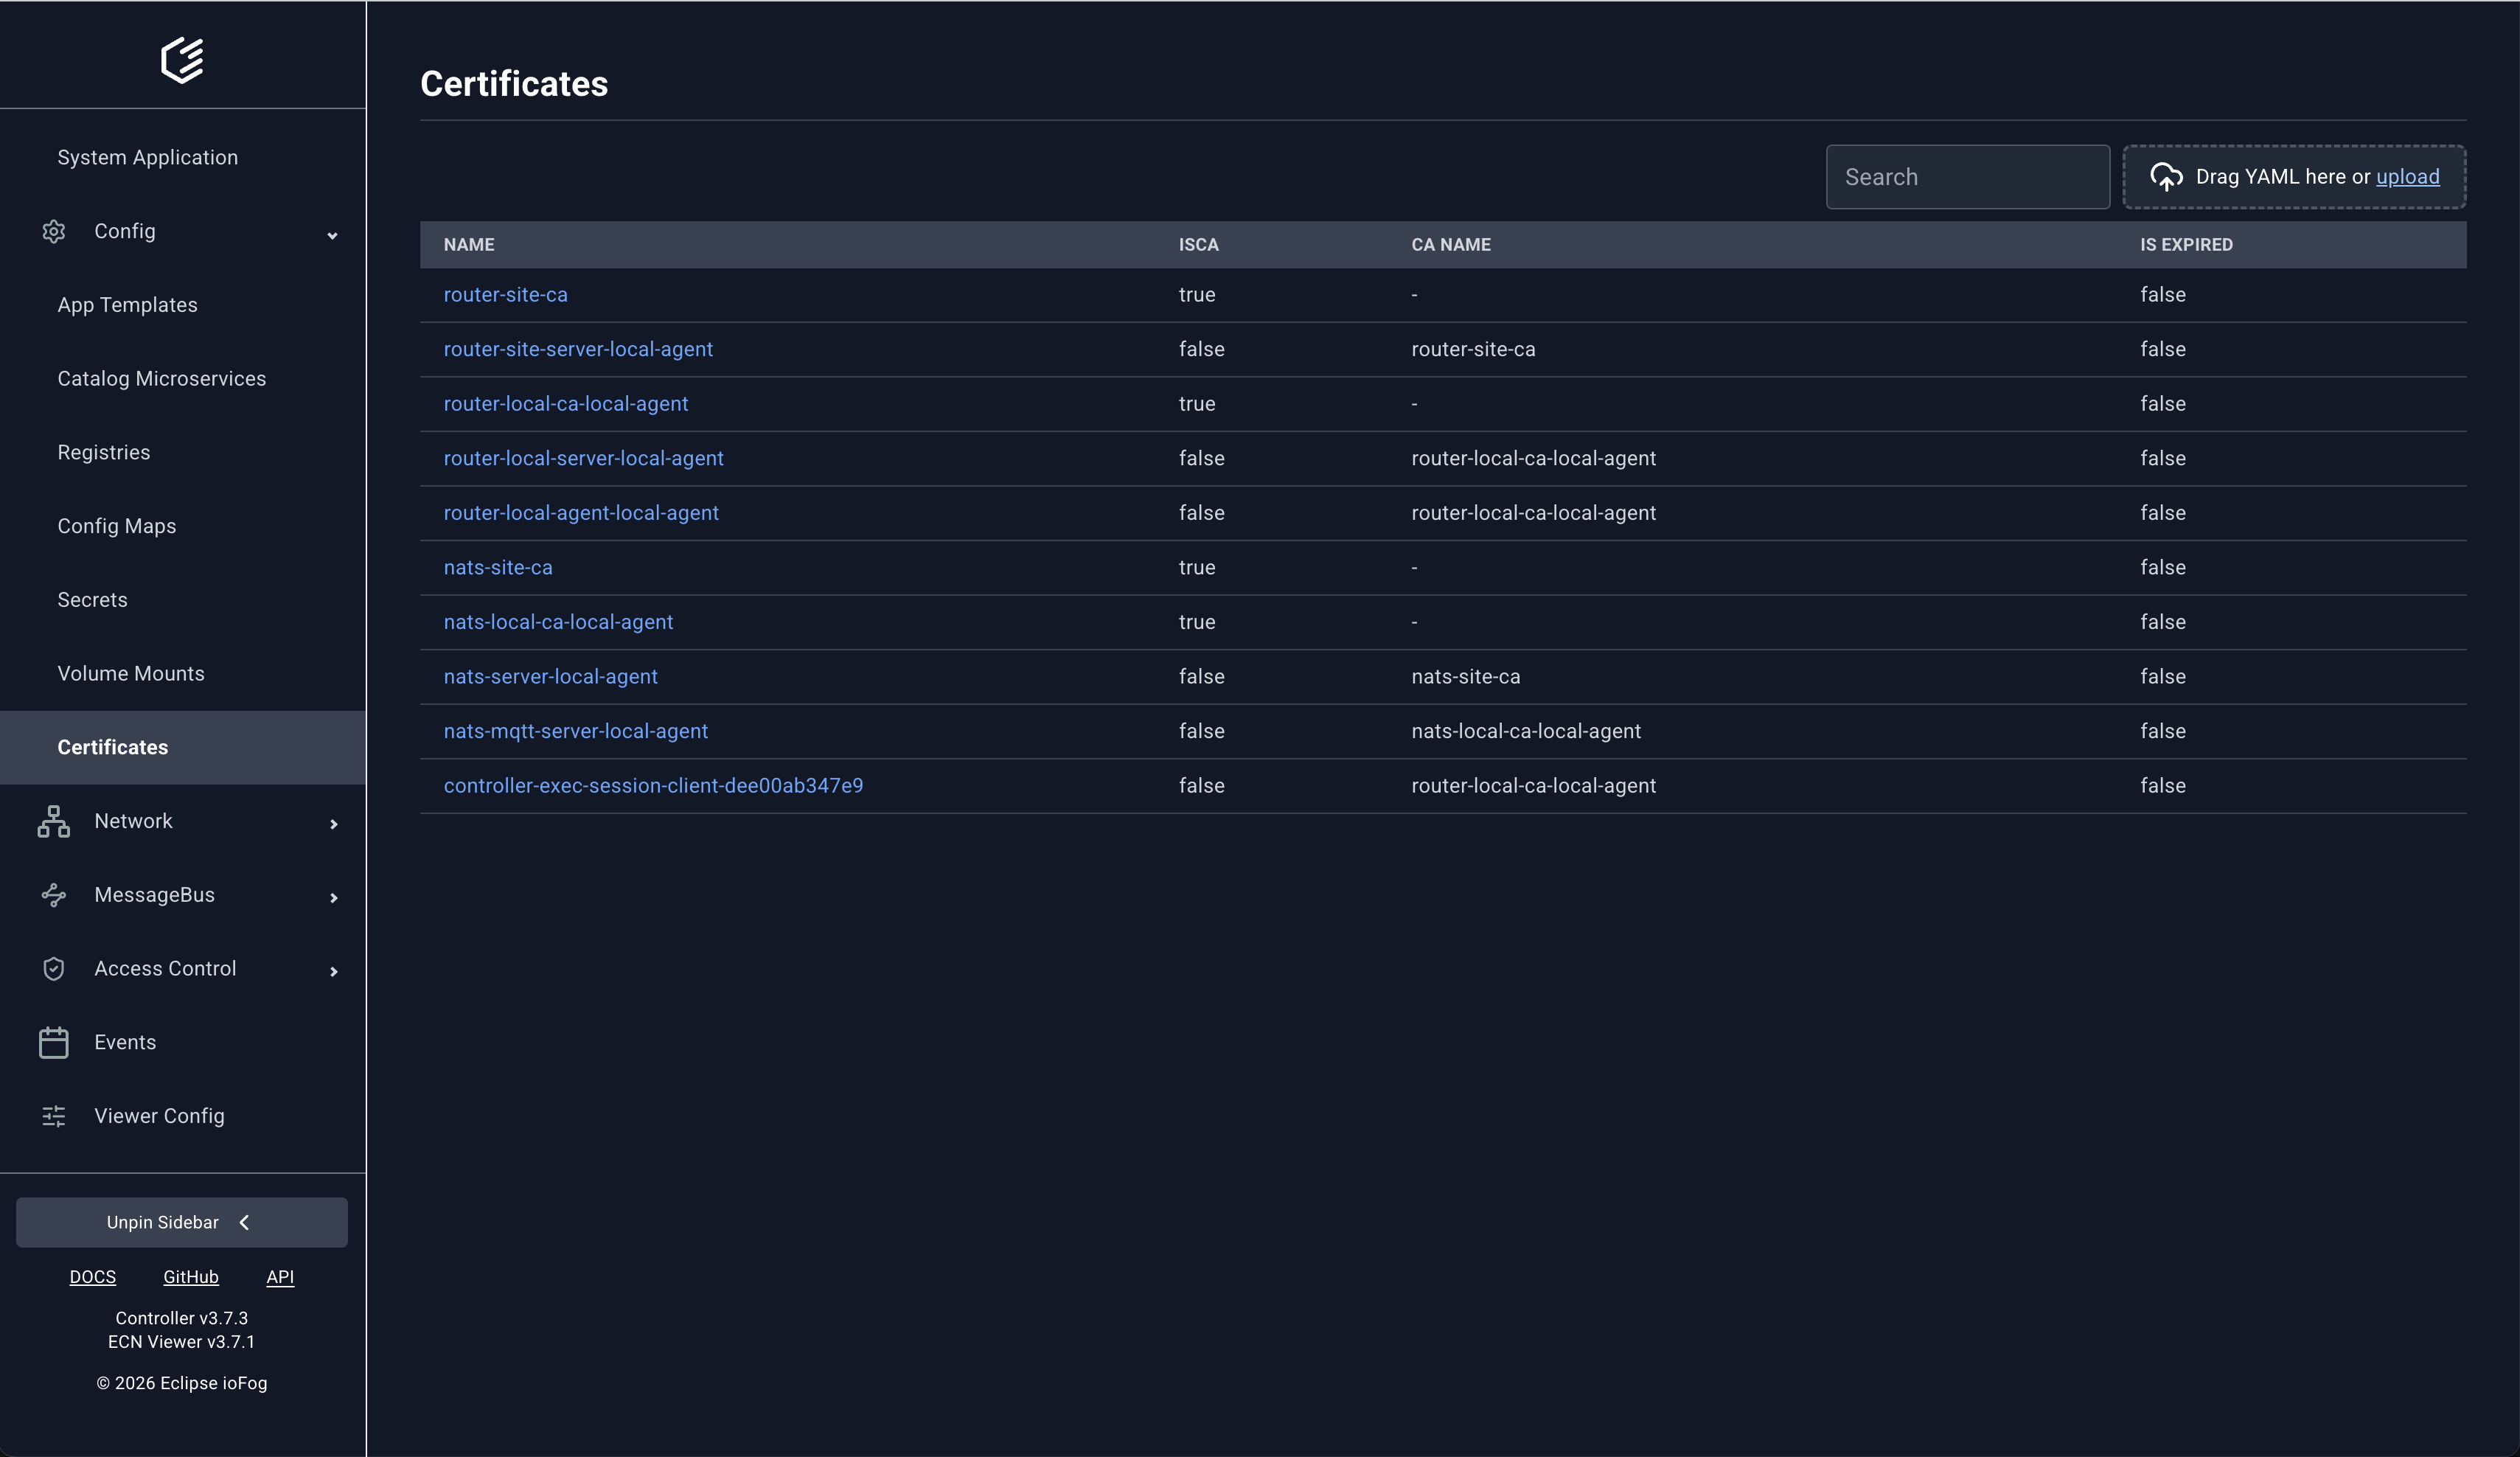Click the ioFog logo icon

click(182, 60)
